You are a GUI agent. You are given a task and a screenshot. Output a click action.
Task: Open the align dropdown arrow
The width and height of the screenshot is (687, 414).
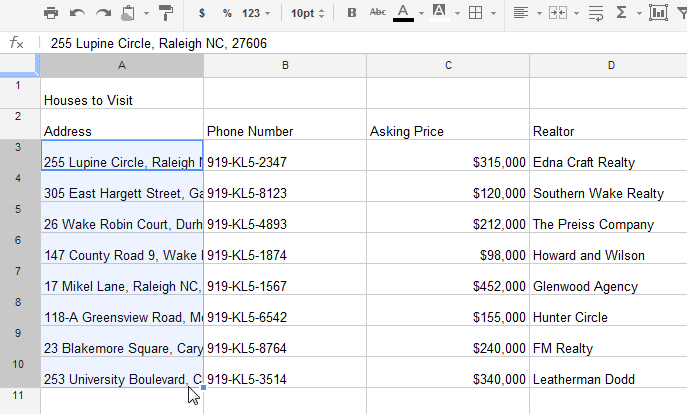(x=539, y=14)
